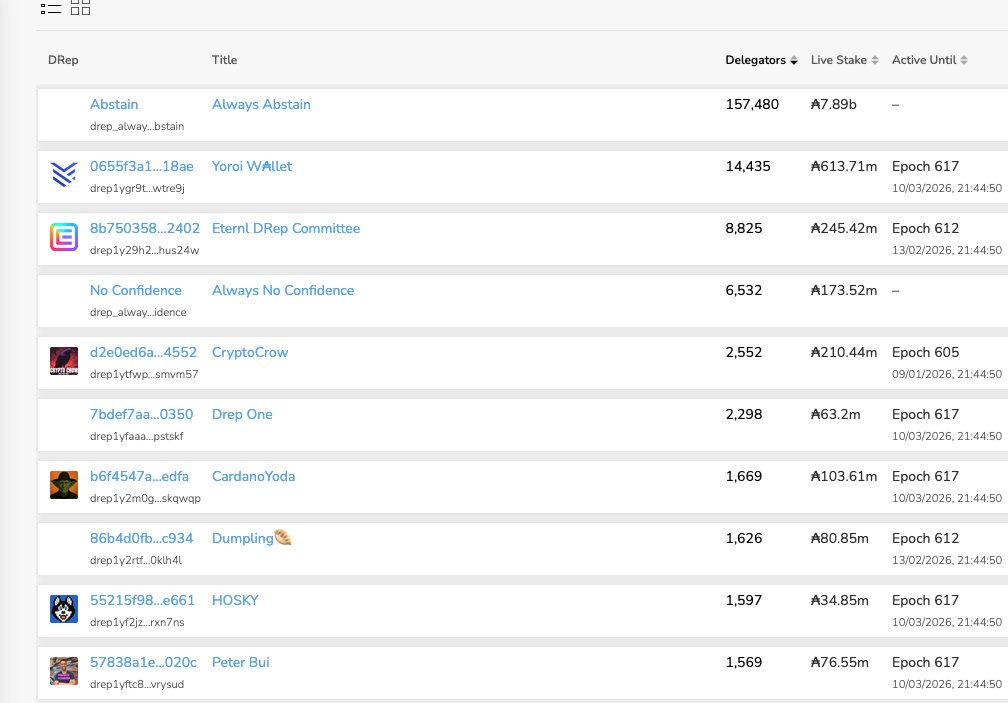Click the Eternl DRep Committee logo icon
Viewport: 1008px width, 703px height.
(64, 236)
